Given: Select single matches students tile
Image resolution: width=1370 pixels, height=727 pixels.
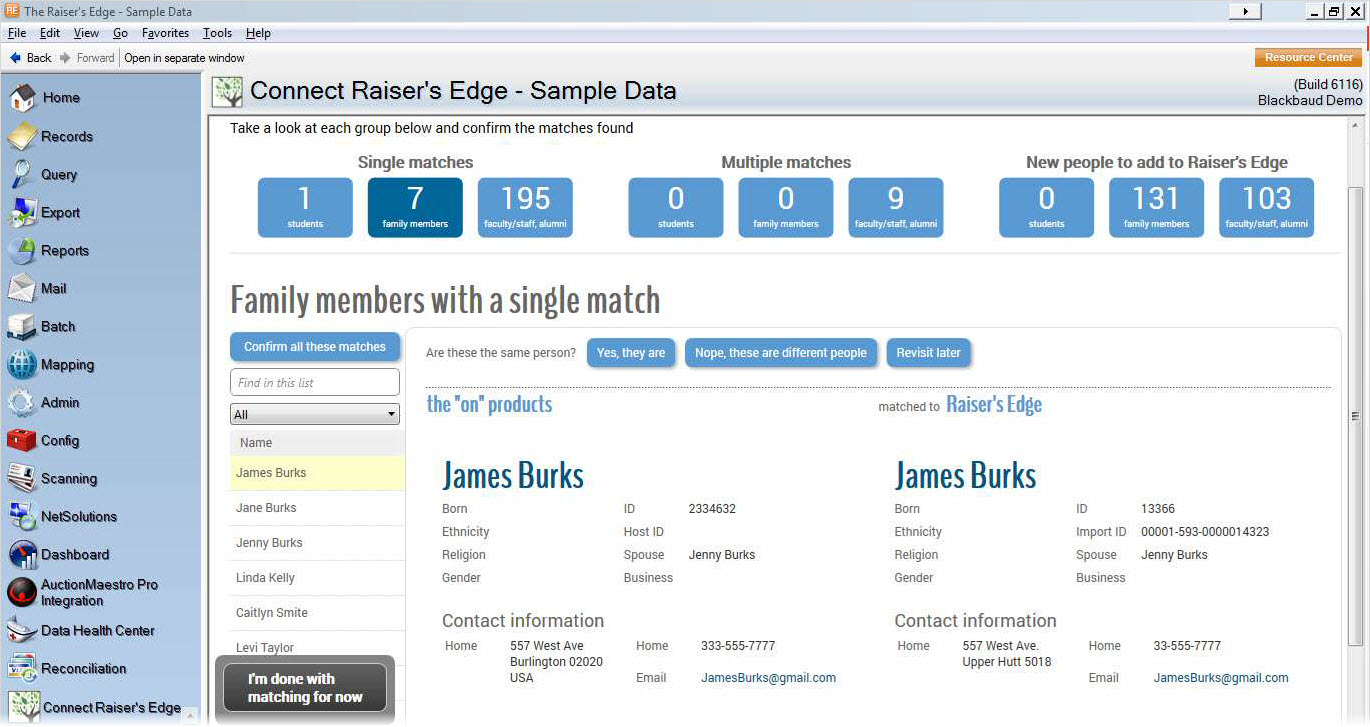Looking at the screenshot, I should [x=305, y=208].
